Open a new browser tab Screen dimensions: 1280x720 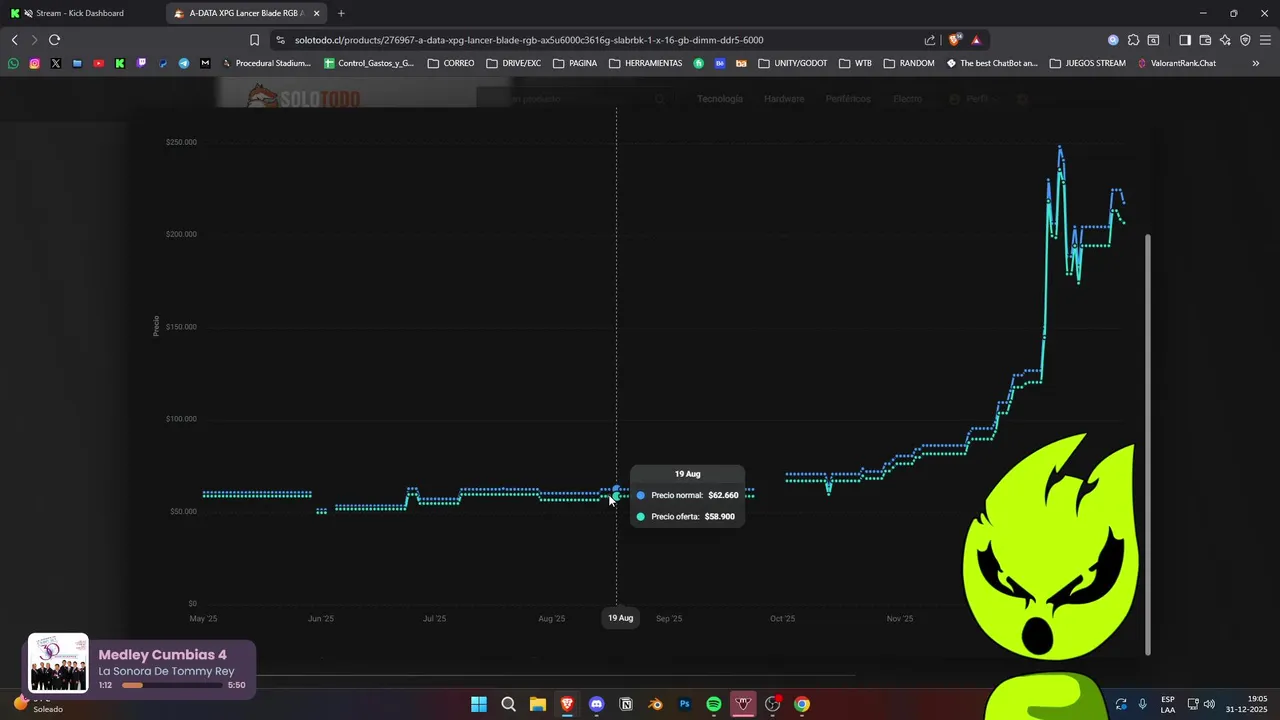pyautogui.click(x=341, y=13)
